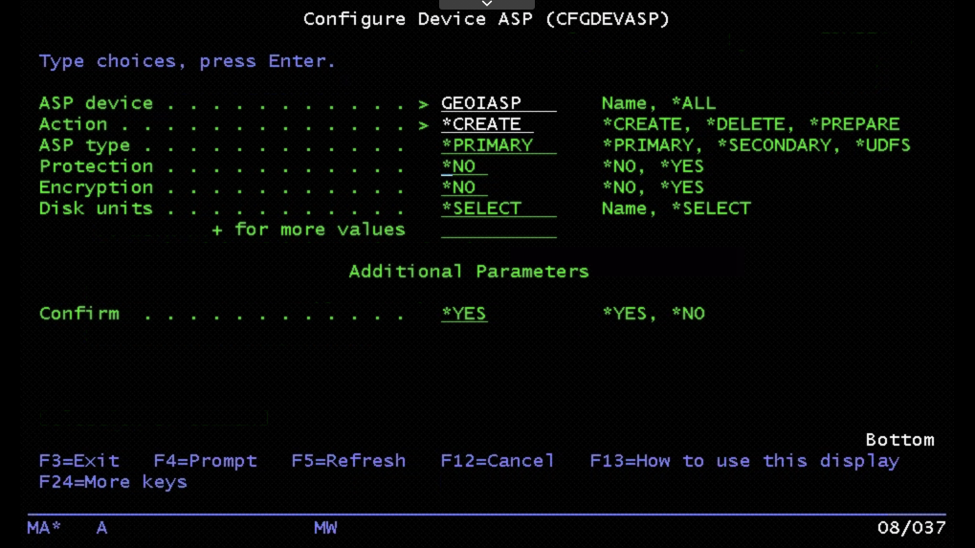The width and height of the screenshot is (975, 548).
Task: Click the ASP type field *PRIMARY
Action: (x=499, y=146)
